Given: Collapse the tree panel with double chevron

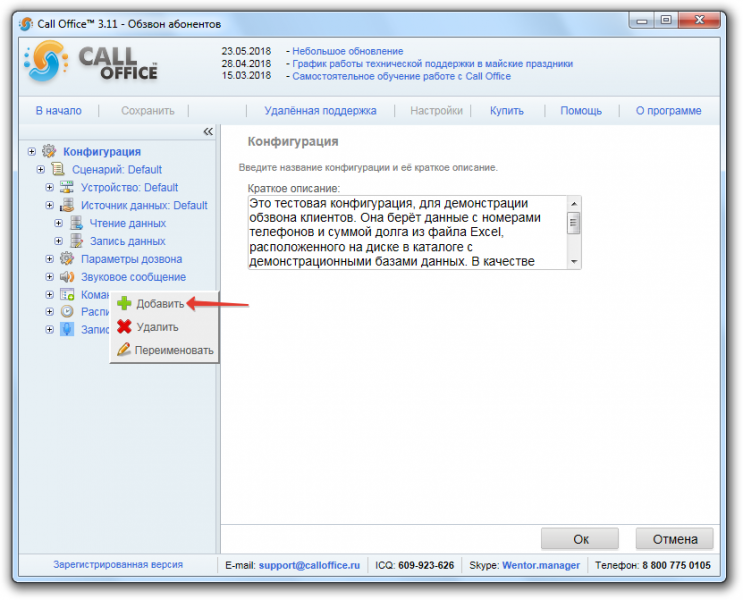Looking at the screenshot, I should tap(208, 131).
